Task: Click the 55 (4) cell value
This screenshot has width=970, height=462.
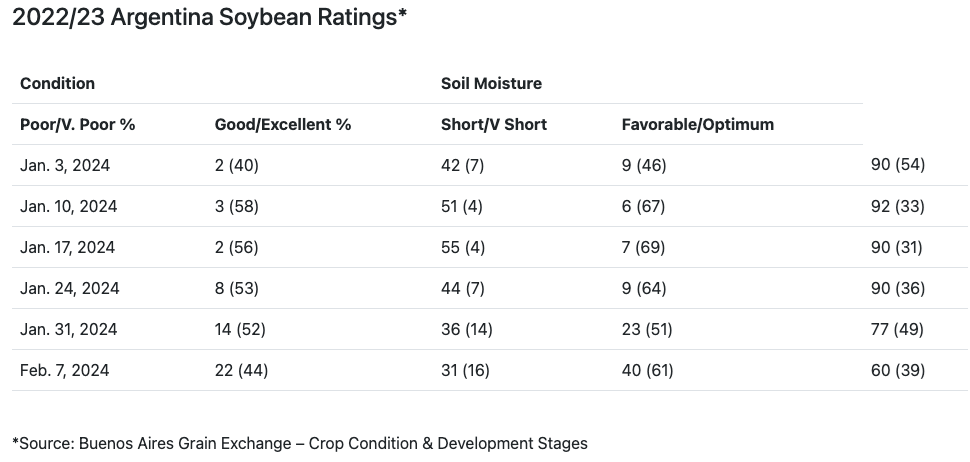Action: pos(462,247)
